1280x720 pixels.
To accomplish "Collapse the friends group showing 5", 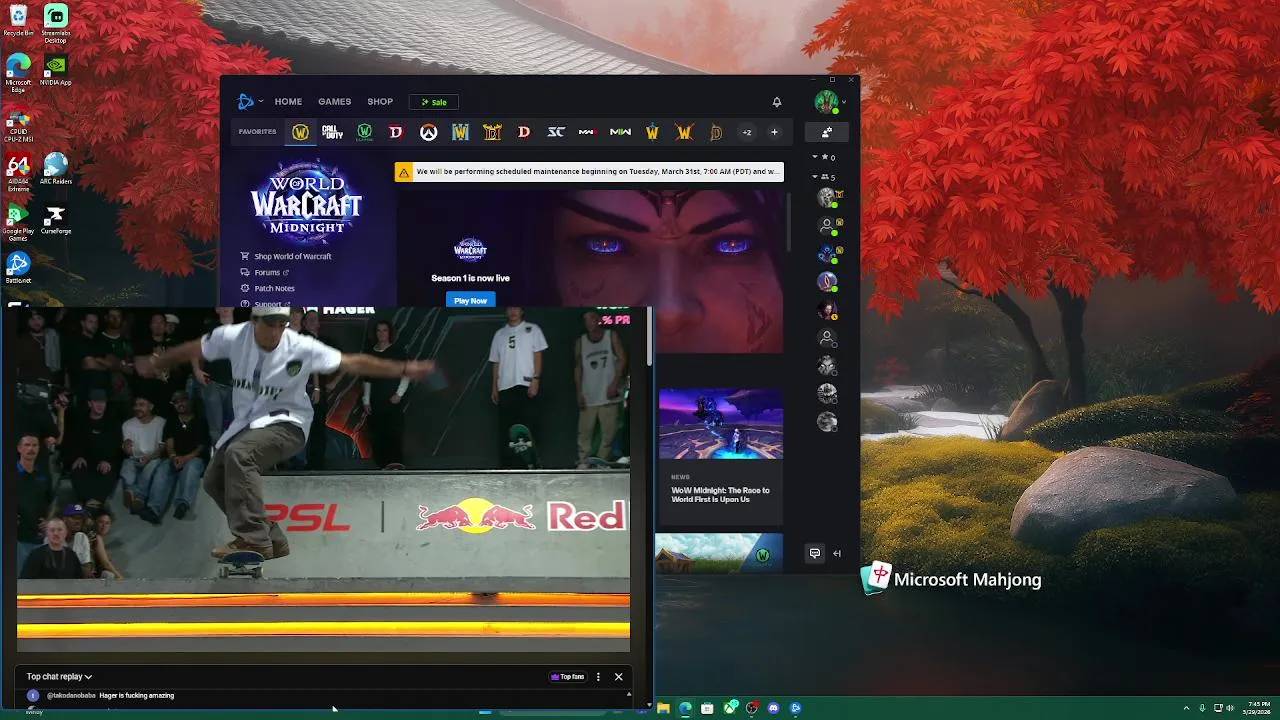I will click(x=815, y=177).
